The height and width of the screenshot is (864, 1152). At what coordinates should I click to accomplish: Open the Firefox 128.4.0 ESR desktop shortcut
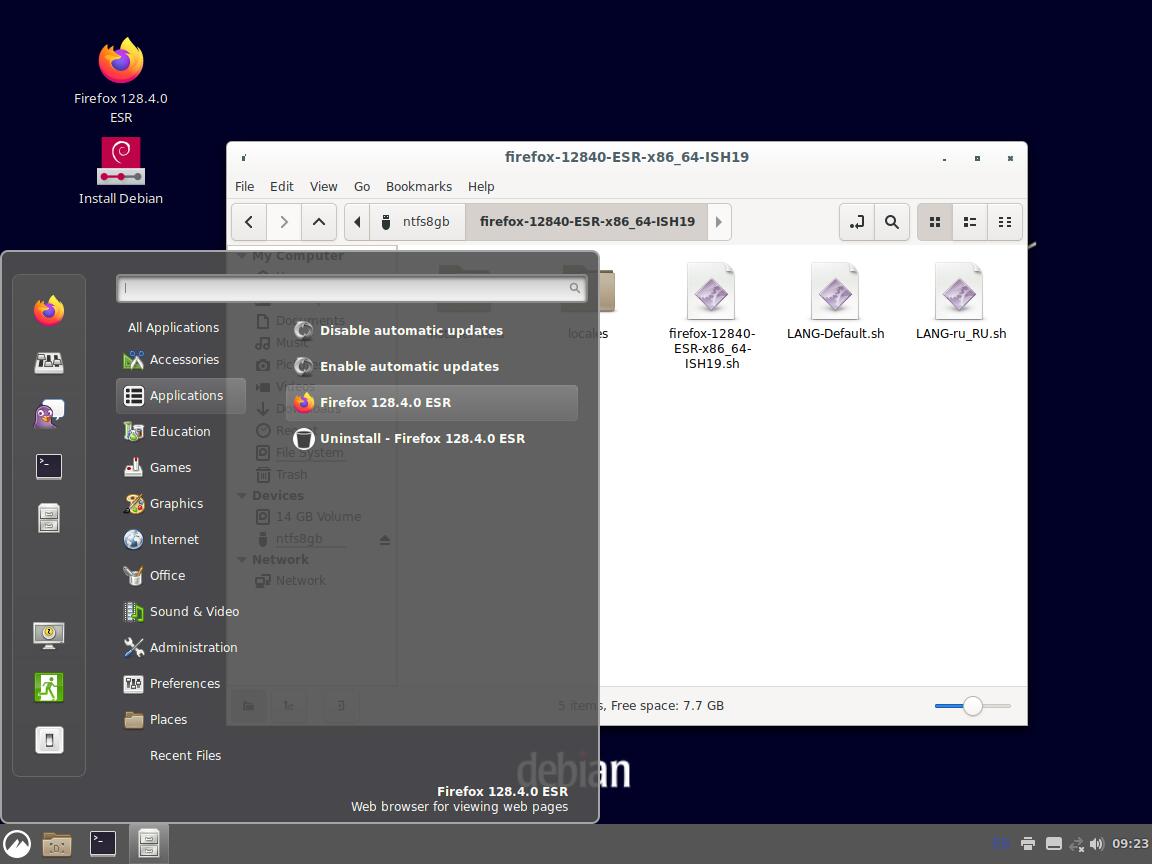point(120,81)
